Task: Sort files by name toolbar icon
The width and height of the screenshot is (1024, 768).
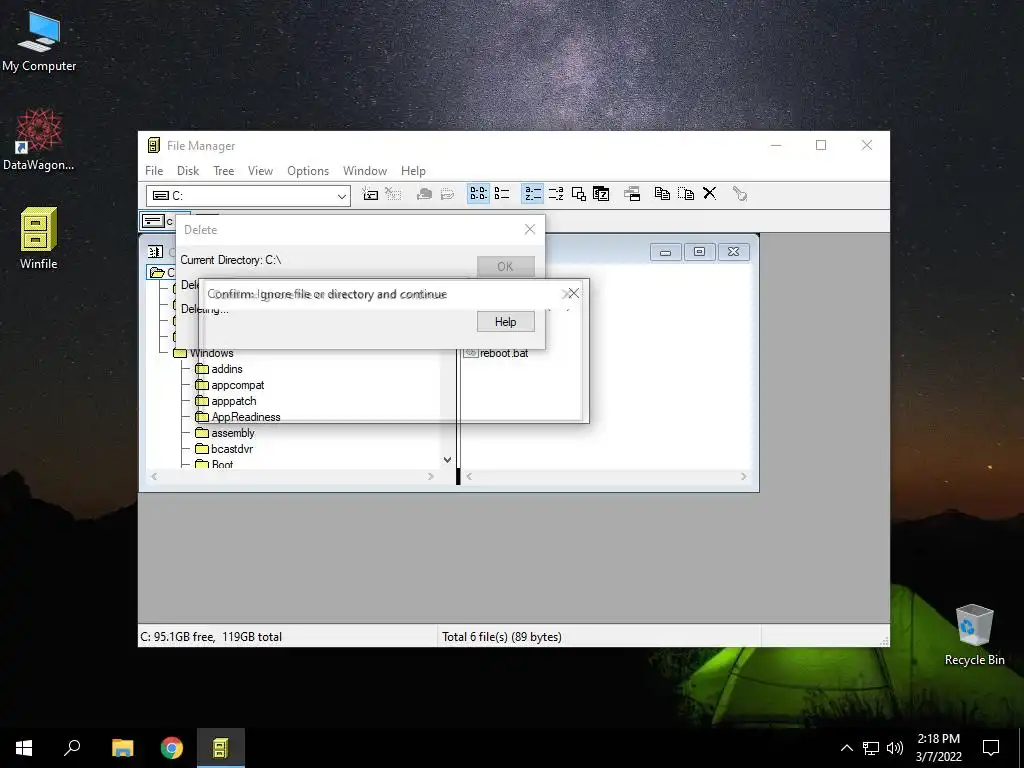Action: coord(532,194)
